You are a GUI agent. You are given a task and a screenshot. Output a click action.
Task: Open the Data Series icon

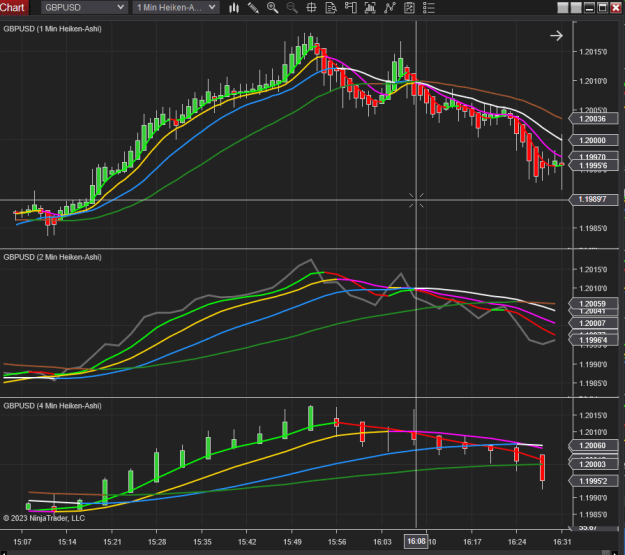(370, 8)
